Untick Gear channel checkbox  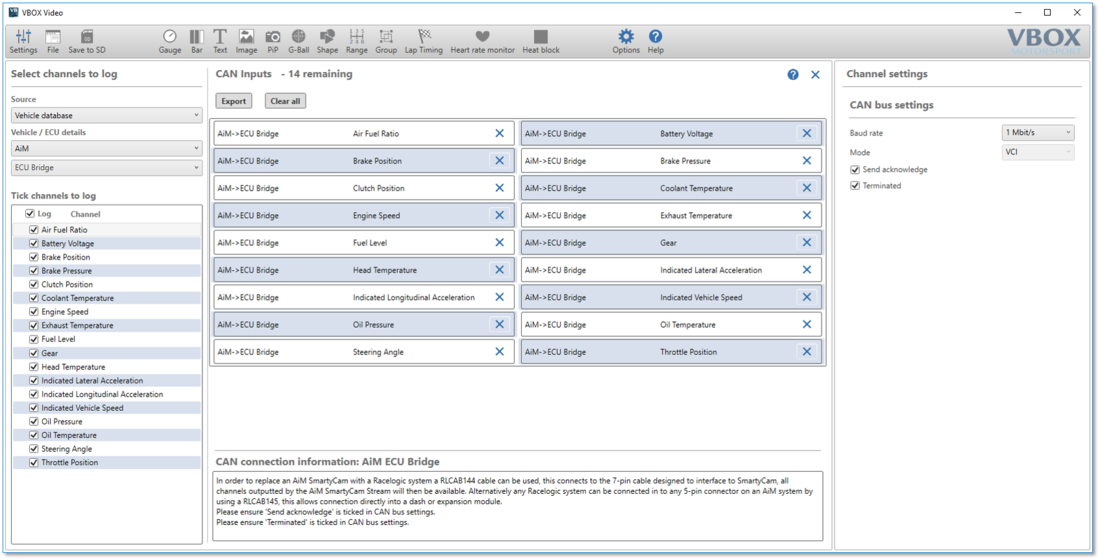34,353
